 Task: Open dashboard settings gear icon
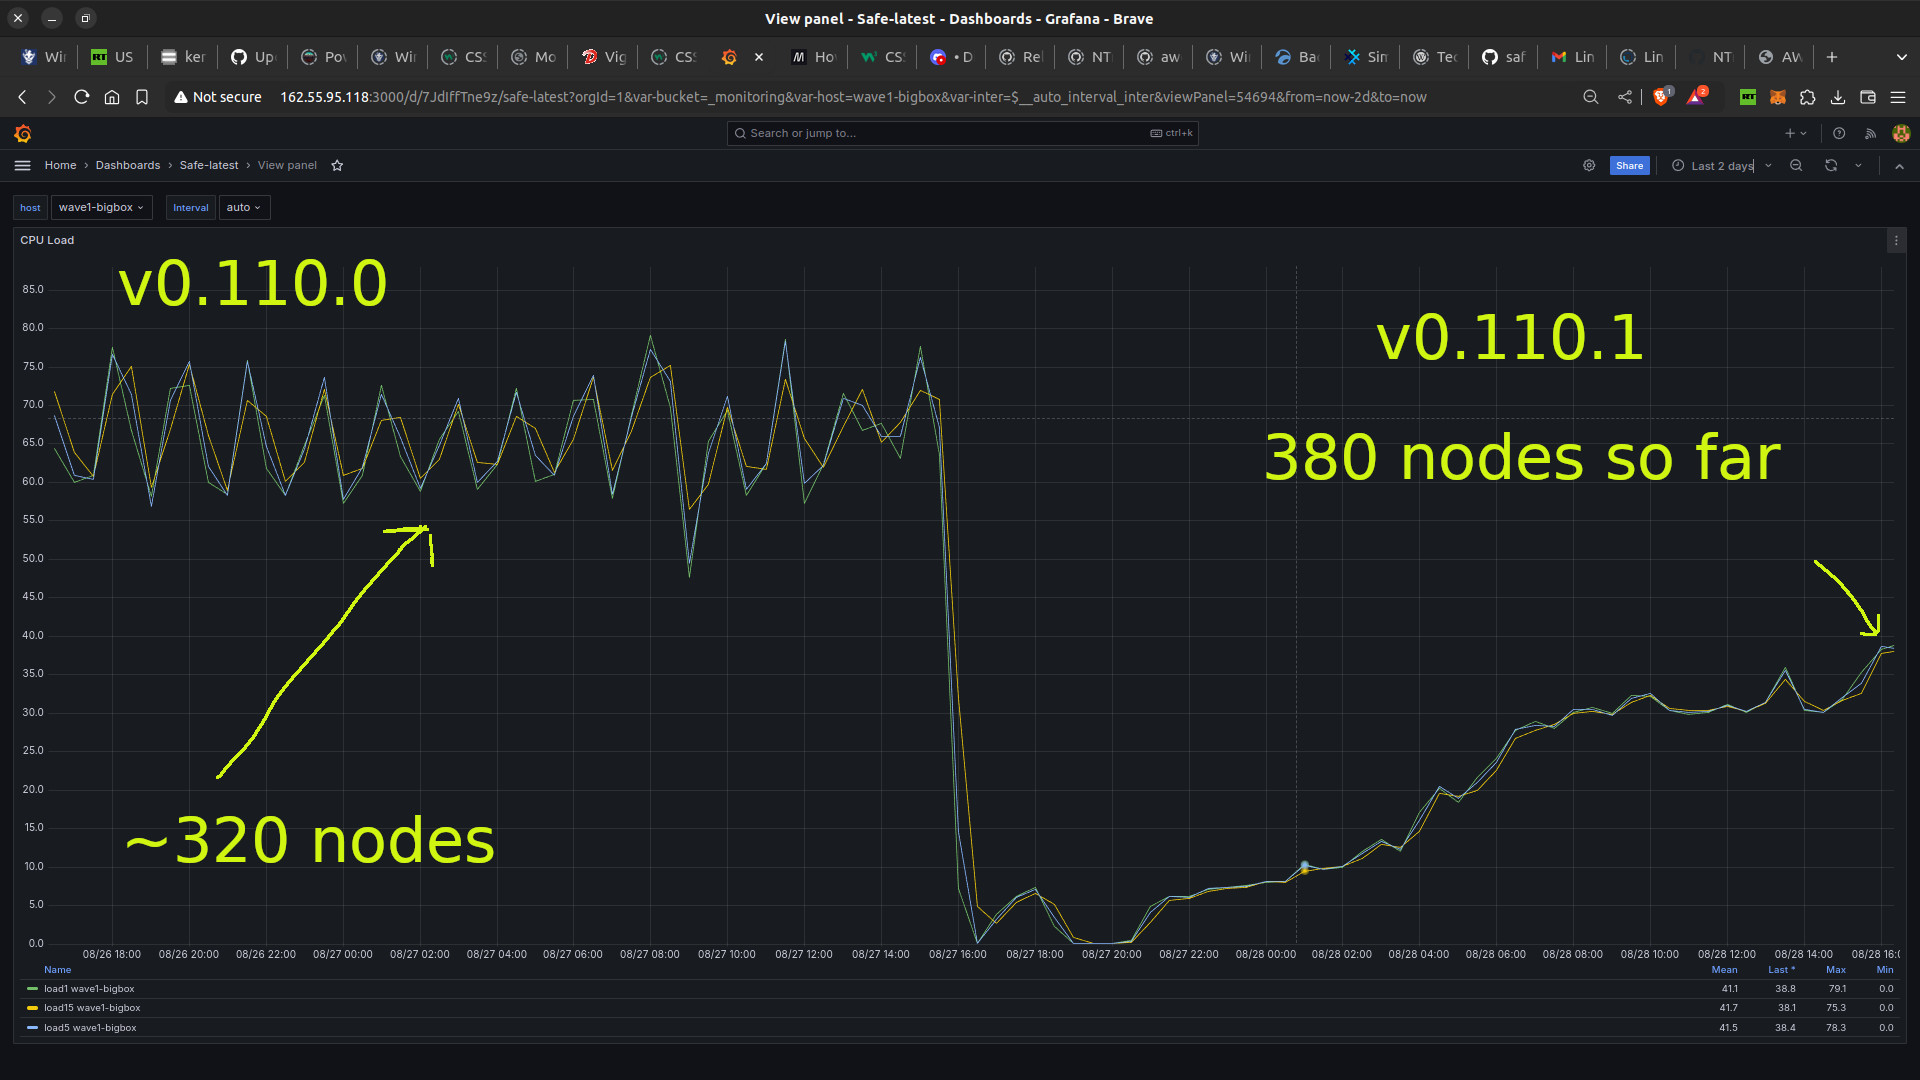(1589, 166)
